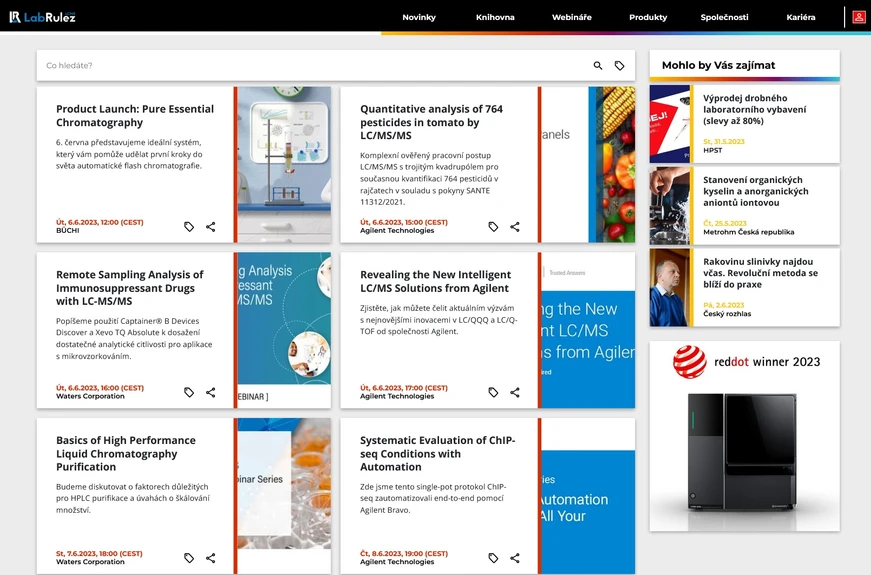Open 'Systematic Evaluation of ChIP-seq Conditions' title
871x575 pixels.
pyautogui.click(x=438, y=453)
